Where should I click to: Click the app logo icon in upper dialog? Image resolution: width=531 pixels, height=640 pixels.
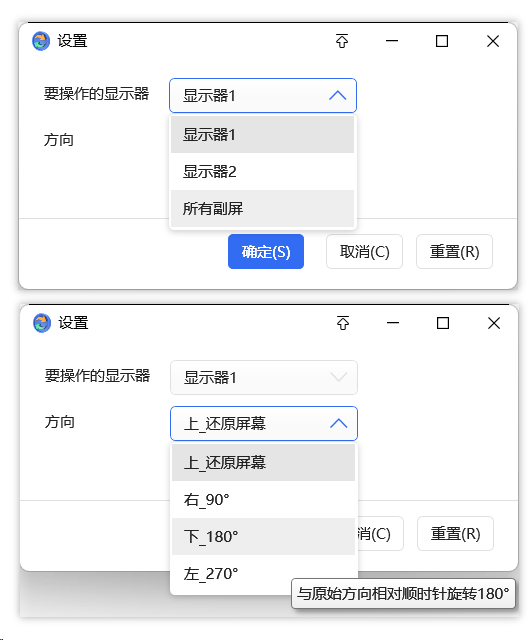[x=41, y=41]
